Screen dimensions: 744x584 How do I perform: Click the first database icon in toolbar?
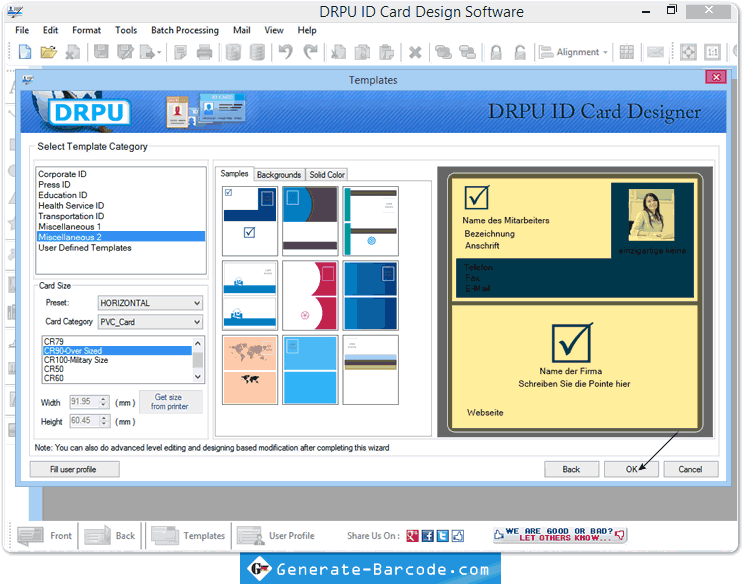pos(233,52)
